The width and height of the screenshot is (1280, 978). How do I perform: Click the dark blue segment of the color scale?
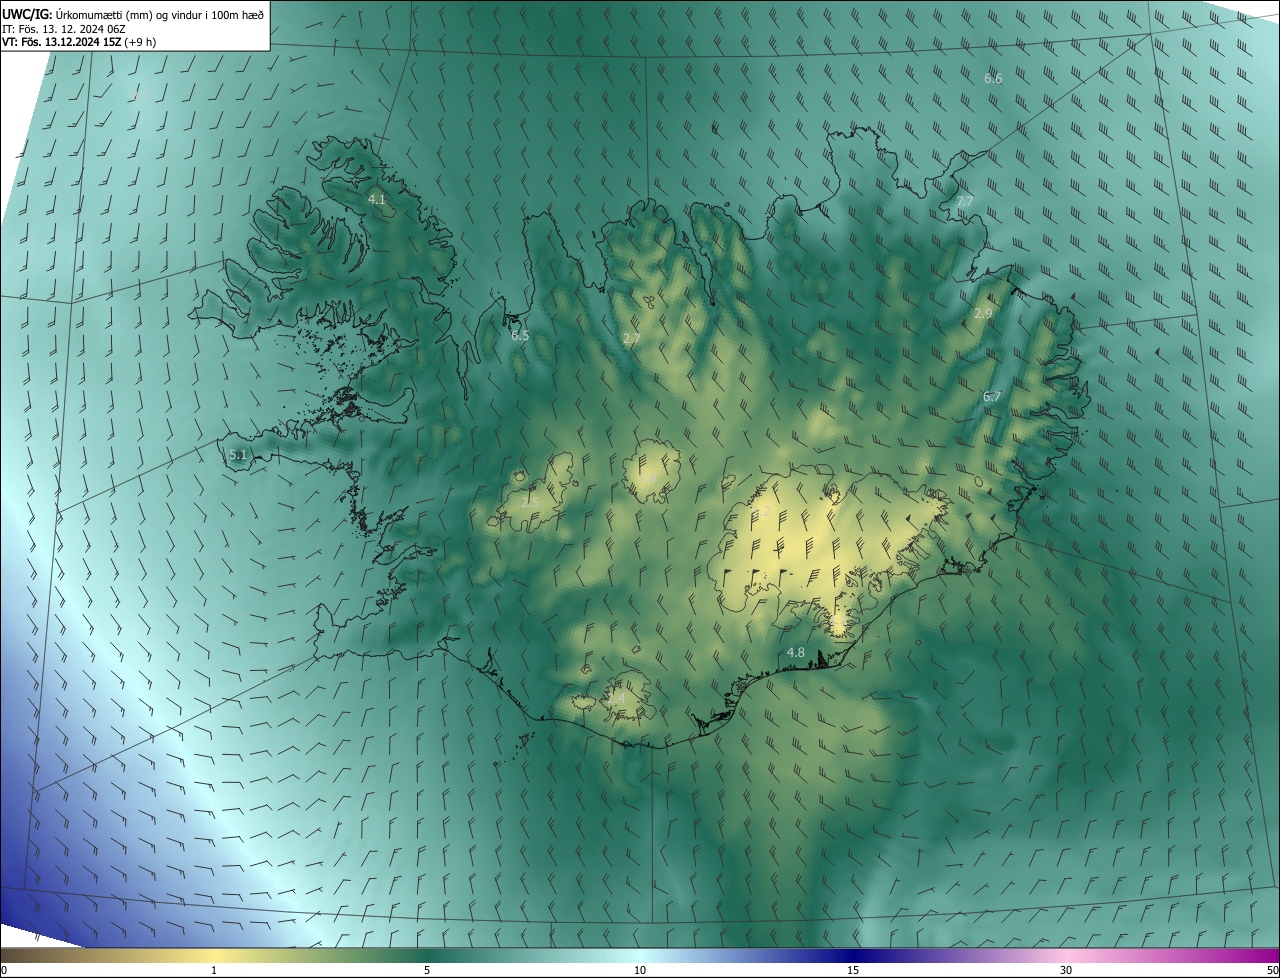pyautogui.click(x=853, y=956)
